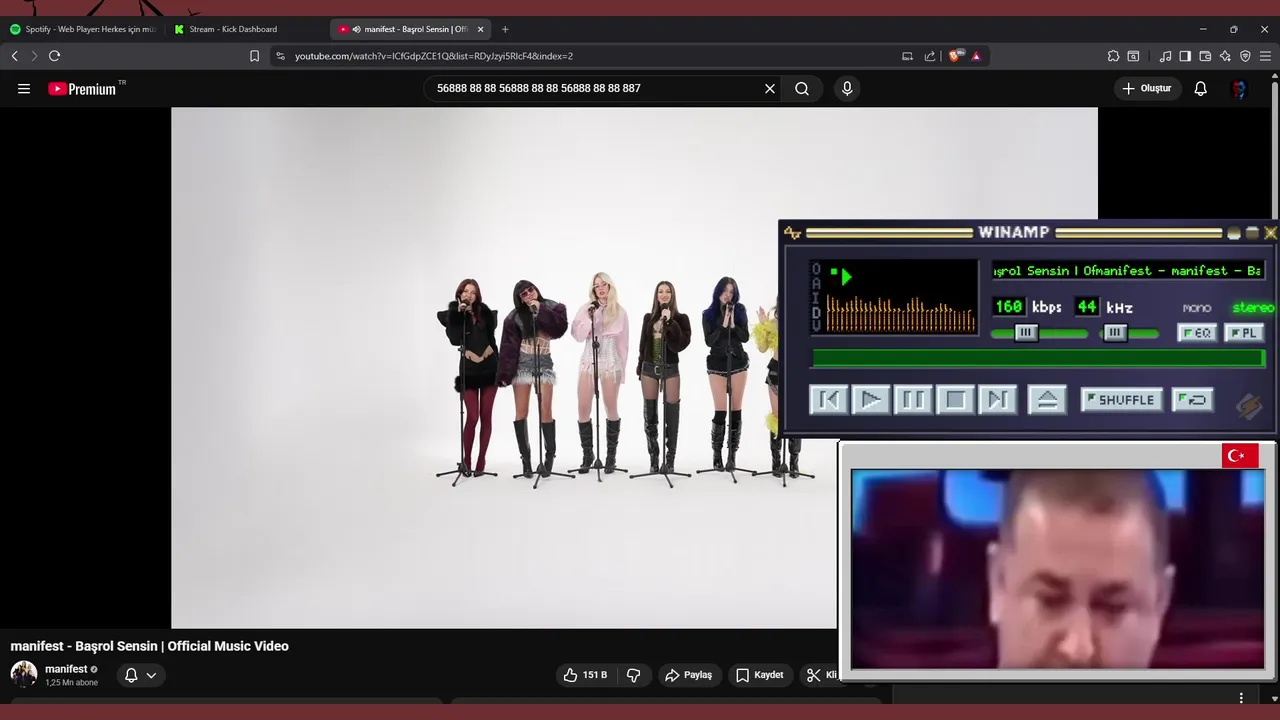Dislike the video with thumbs down
Screen dimensions: 1280x720
coord(633,675)
